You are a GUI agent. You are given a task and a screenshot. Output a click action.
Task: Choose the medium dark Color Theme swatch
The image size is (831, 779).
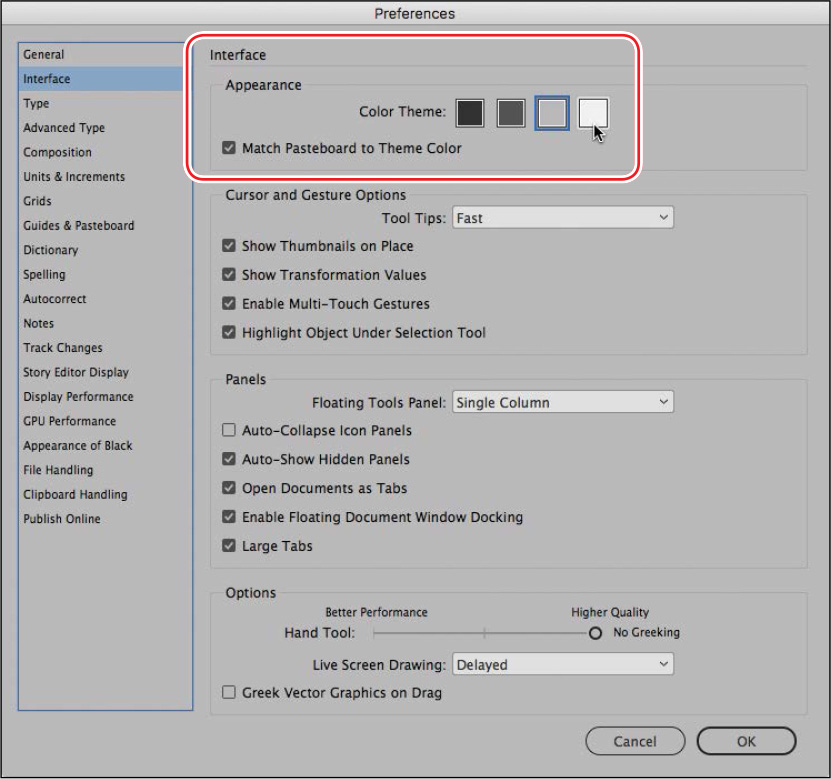tap(511, 113)
